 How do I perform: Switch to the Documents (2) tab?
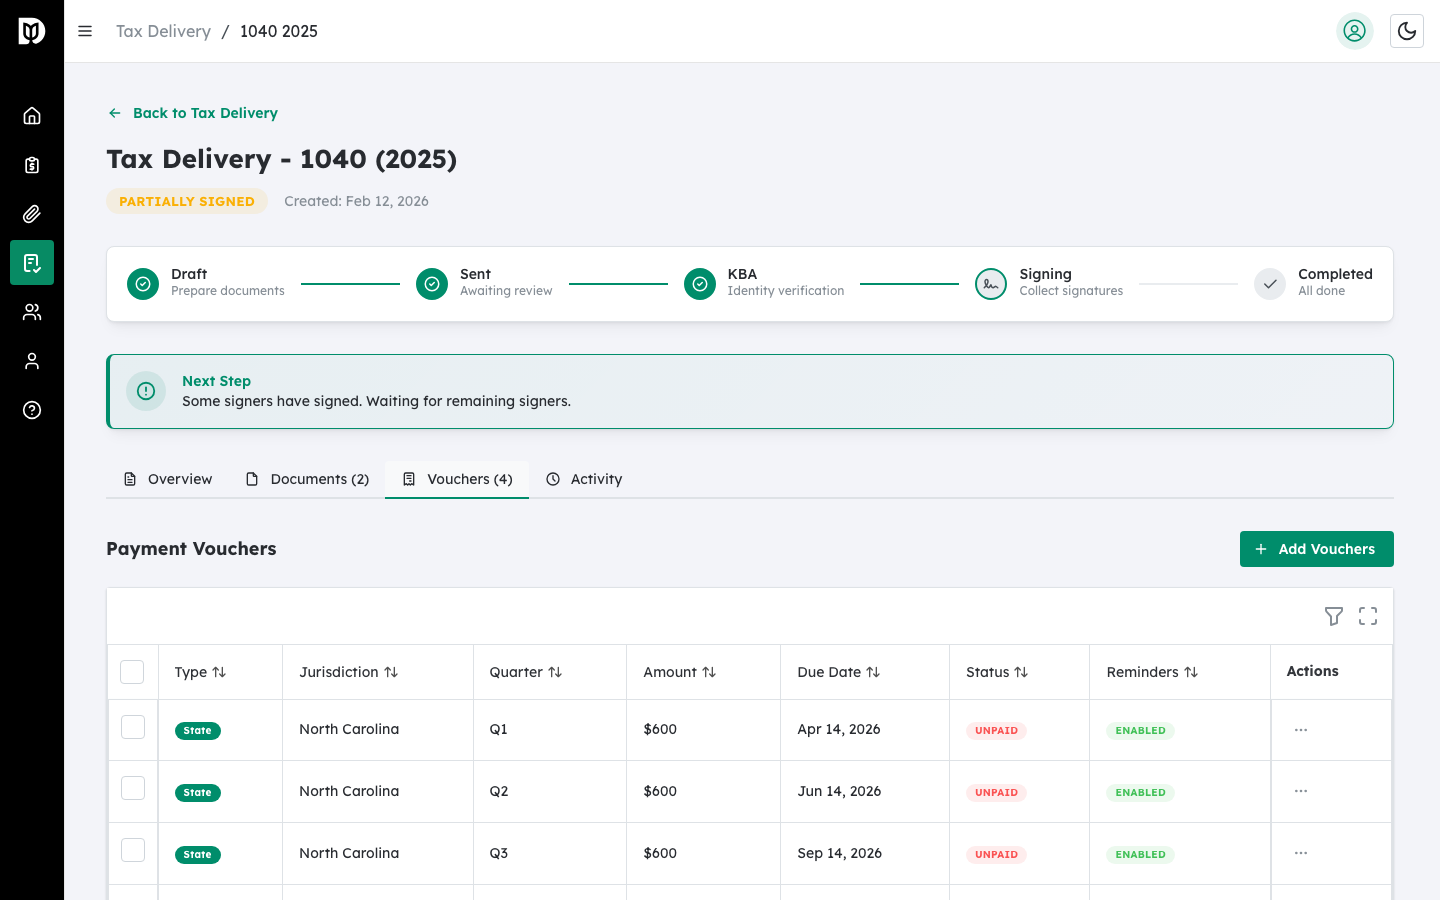(308, 479)
